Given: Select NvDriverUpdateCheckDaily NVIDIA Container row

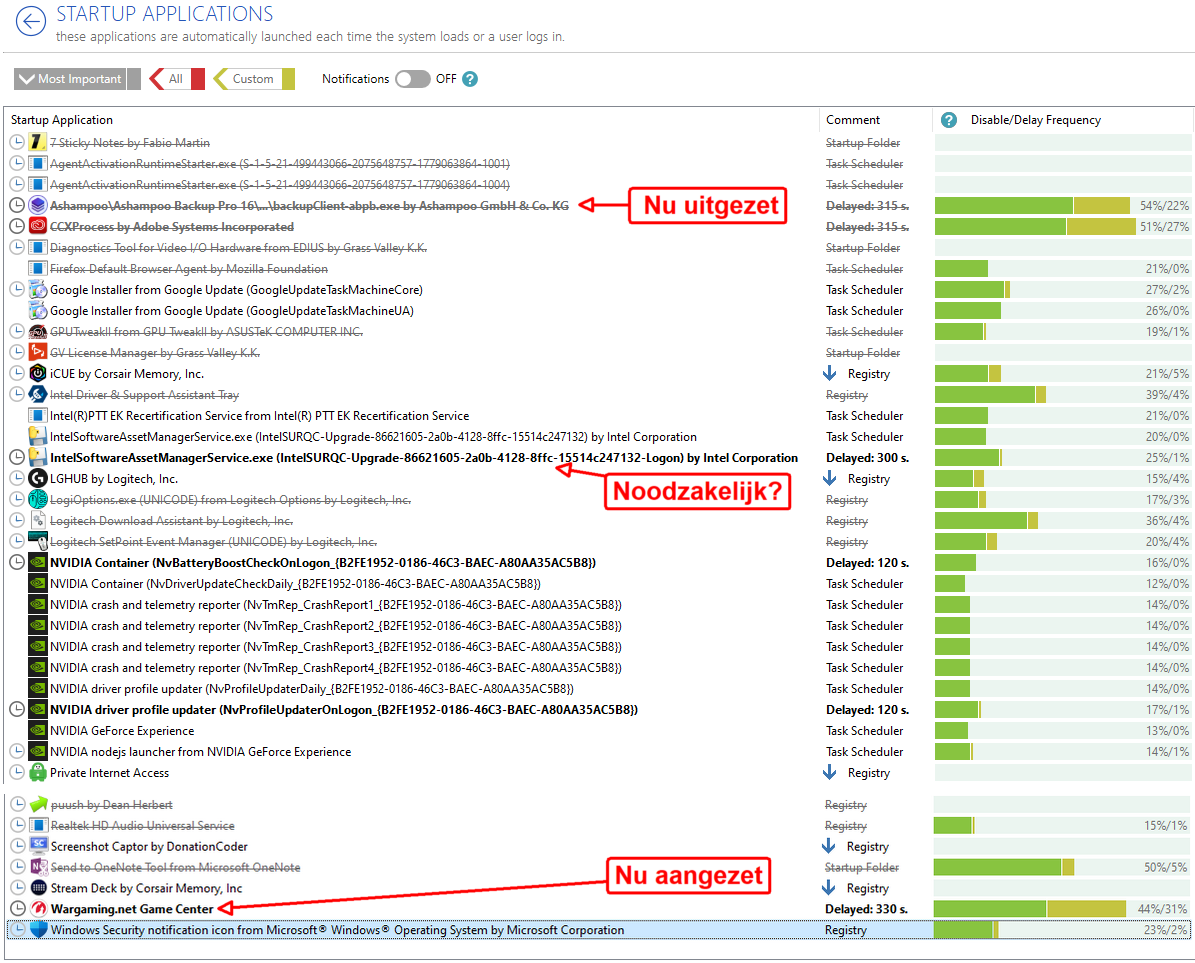Looking at the screenshot, I should pyautogui.click(x=598, y=584).
